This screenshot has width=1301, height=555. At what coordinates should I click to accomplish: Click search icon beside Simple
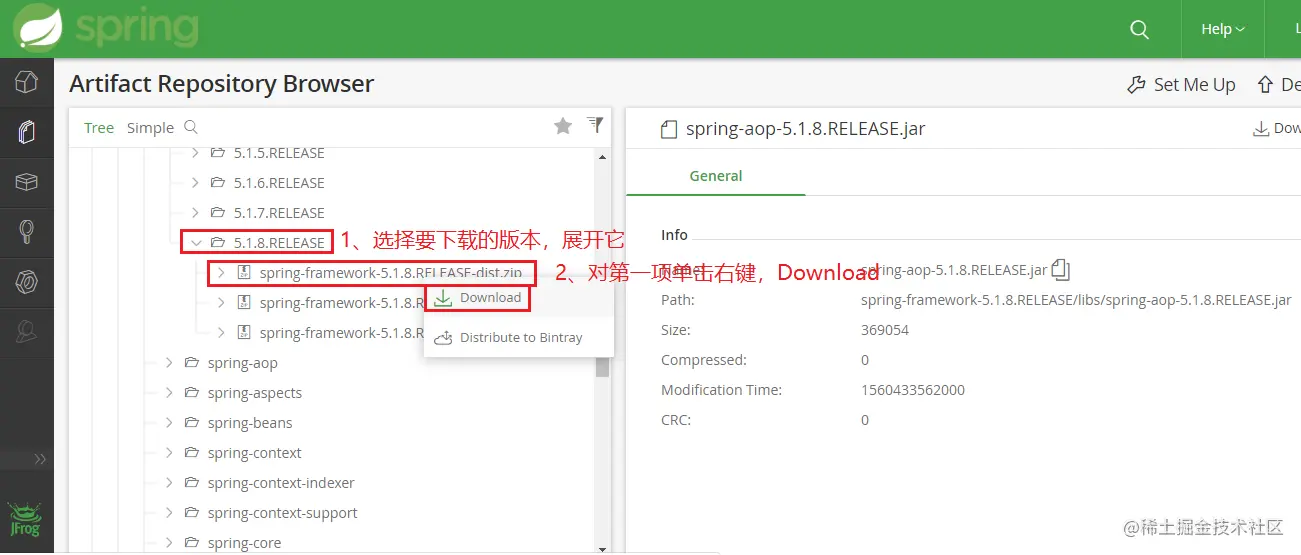[191, 127]
